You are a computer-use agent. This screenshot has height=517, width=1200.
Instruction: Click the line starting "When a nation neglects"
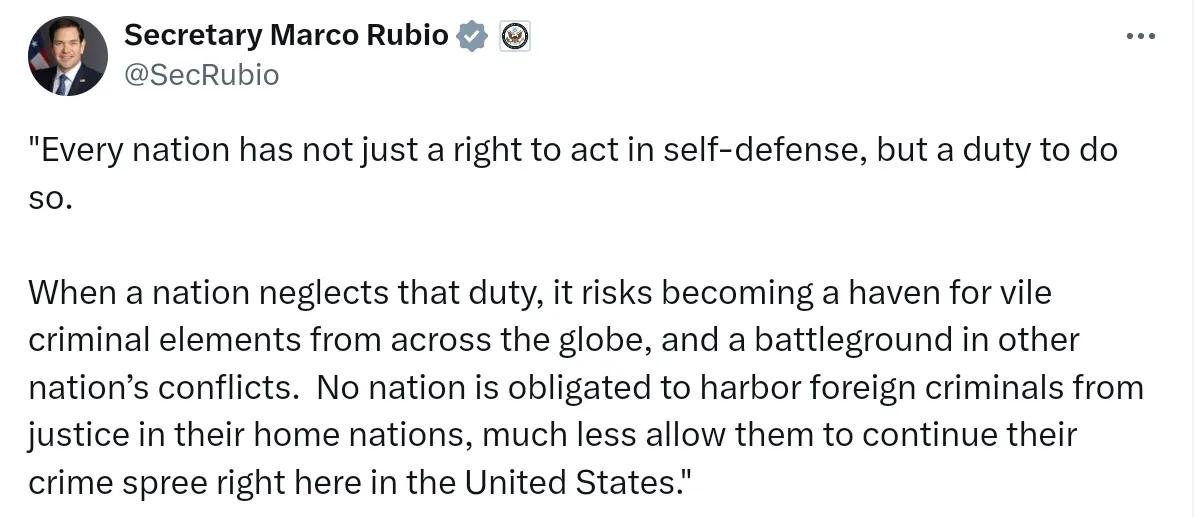click(540, 293)
